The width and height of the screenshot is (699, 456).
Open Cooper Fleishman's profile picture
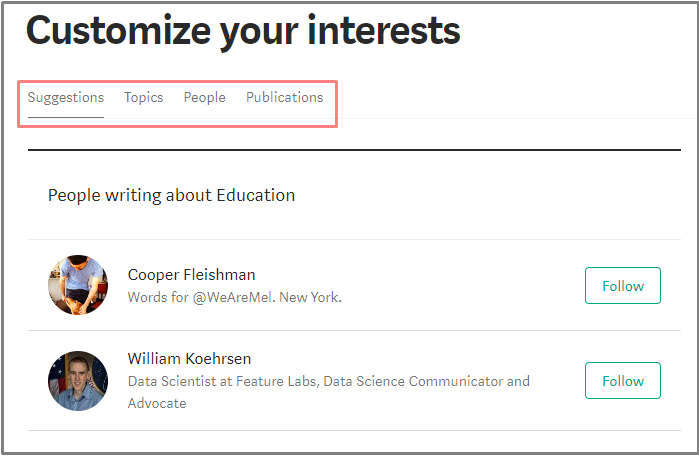pyautogui.click(x=78, y=285)
